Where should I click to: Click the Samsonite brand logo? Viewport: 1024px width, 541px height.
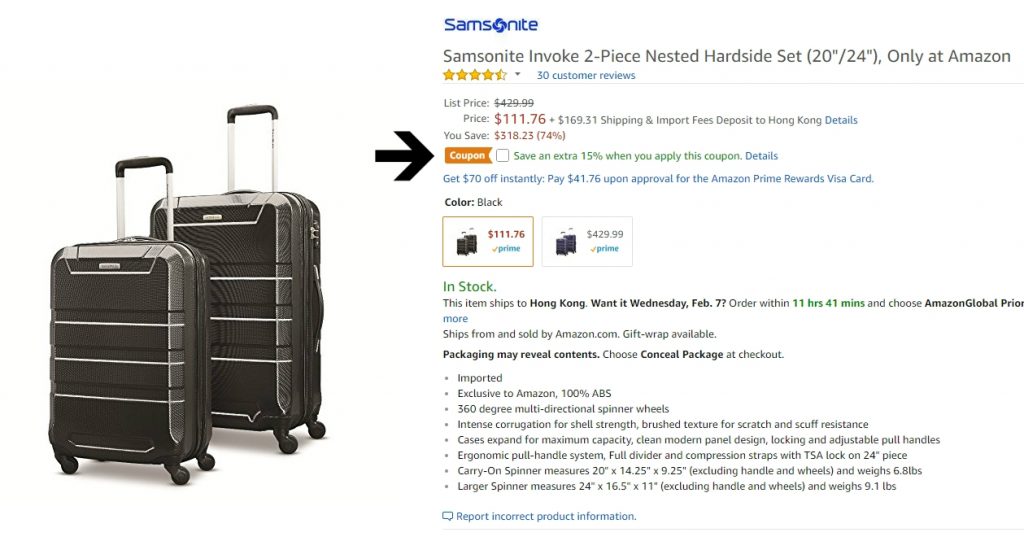click(x=491, y=26)
